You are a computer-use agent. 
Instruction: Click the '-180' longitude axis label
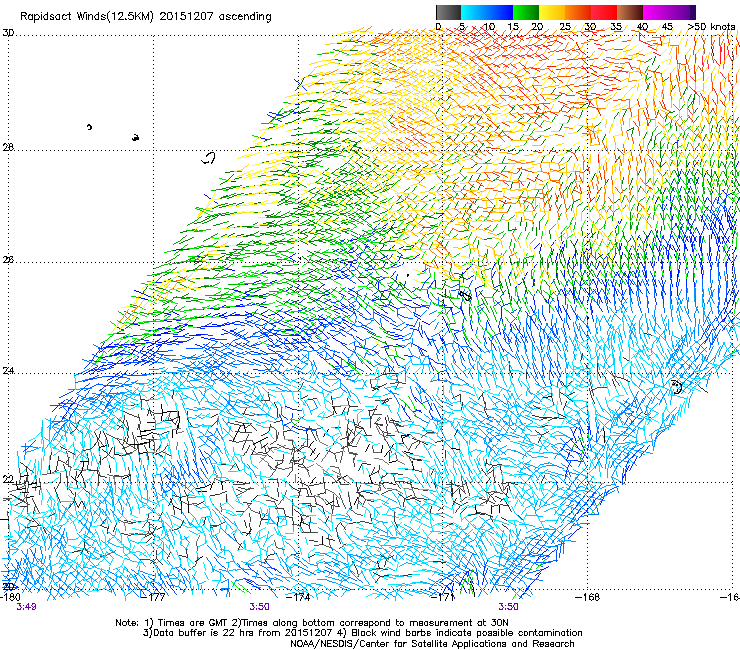[10, 597]
